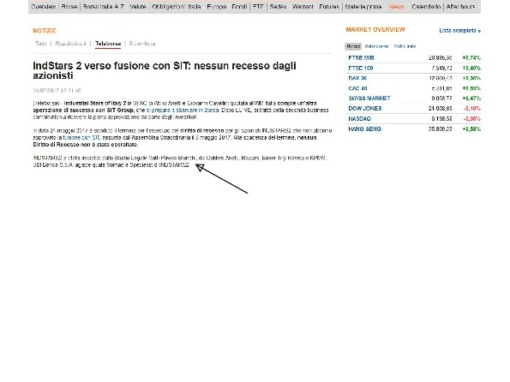
Task: Switch to the Tutte news tab
Action: pos(41,44)
